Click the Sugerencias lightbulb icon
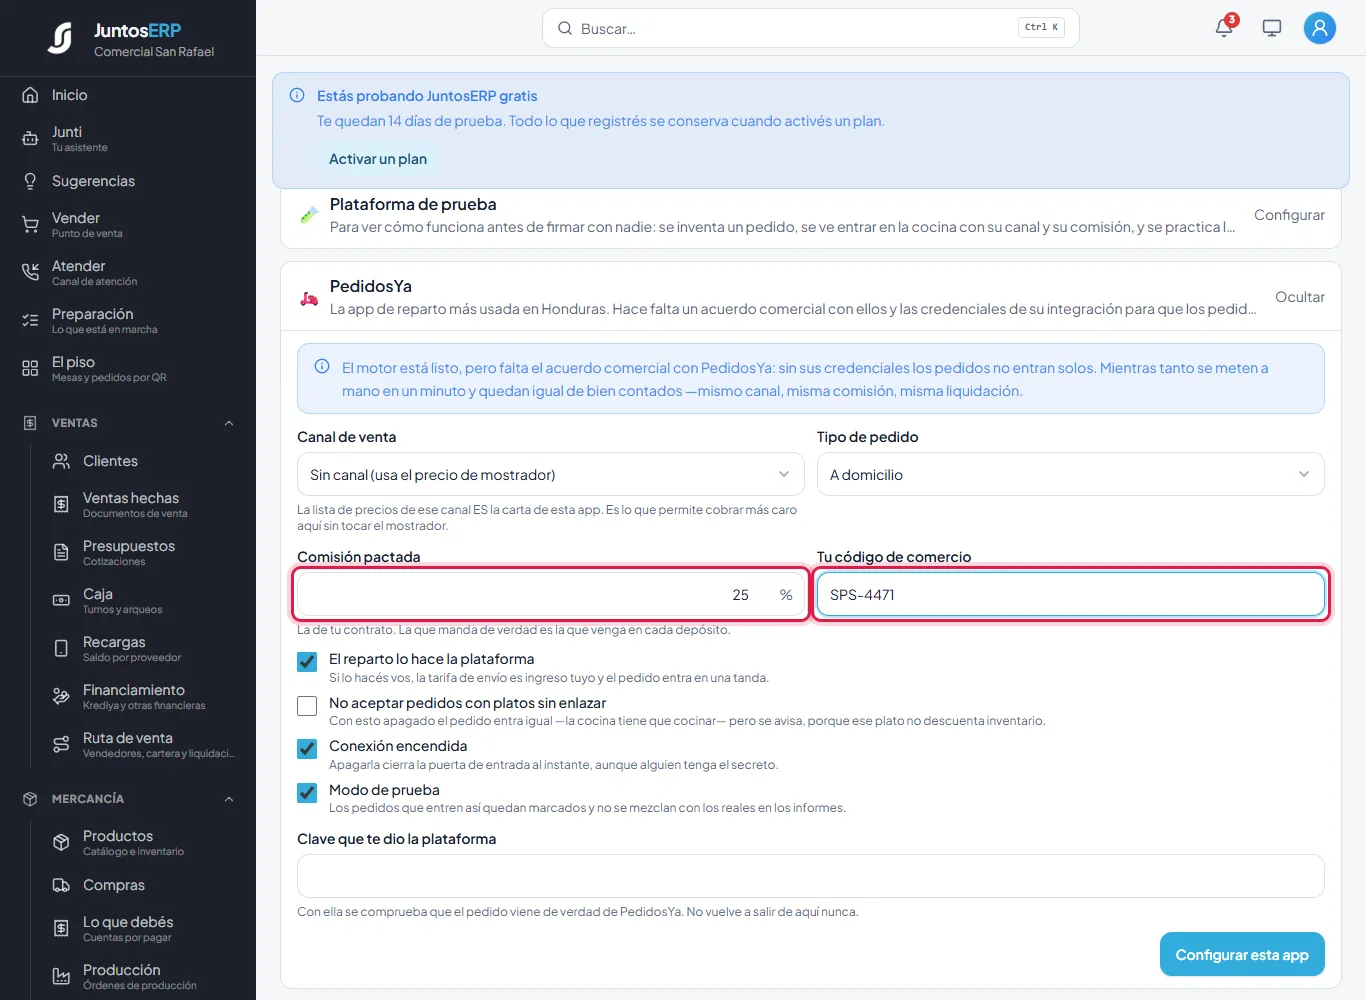 (30, 181)
